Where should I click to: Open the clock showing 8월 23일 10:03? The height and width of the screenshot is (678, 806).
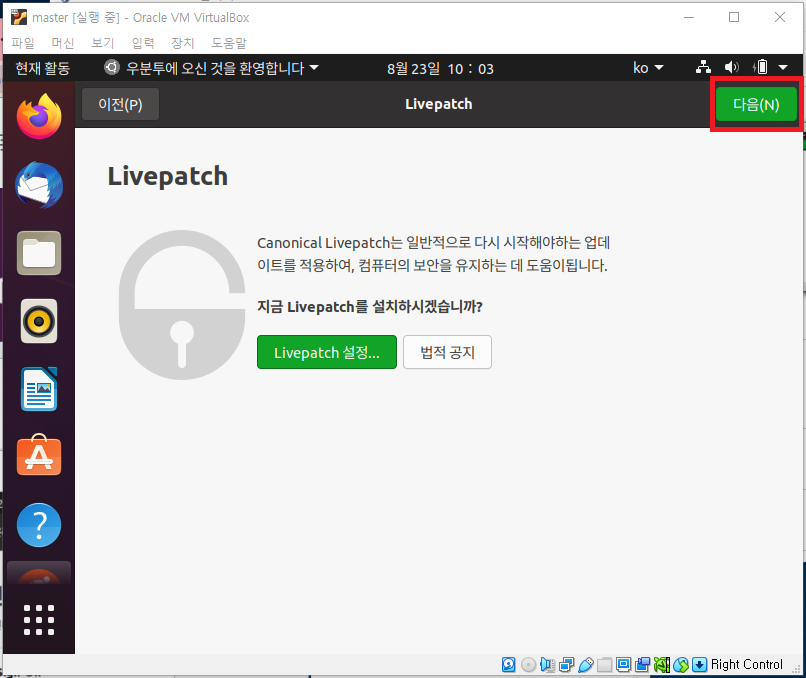coord(440,68)
